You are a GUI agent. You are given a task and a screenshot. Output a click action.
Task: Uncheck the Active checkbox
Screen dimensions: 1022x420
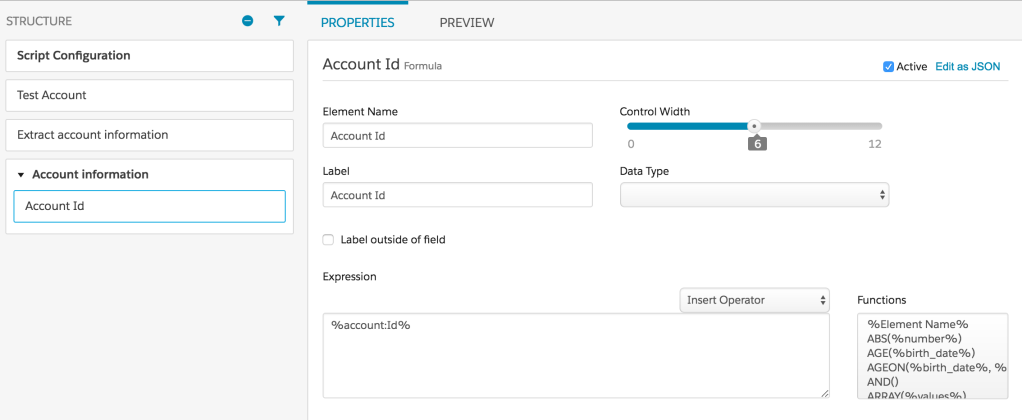pos(888,67)
